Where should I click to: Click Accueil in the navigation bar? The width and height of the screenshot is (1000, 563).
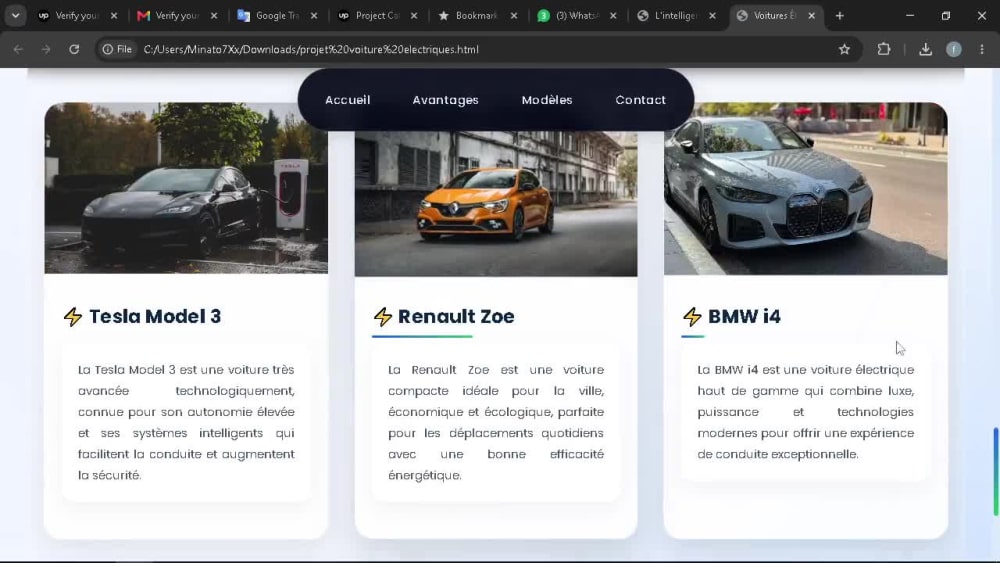348,100
